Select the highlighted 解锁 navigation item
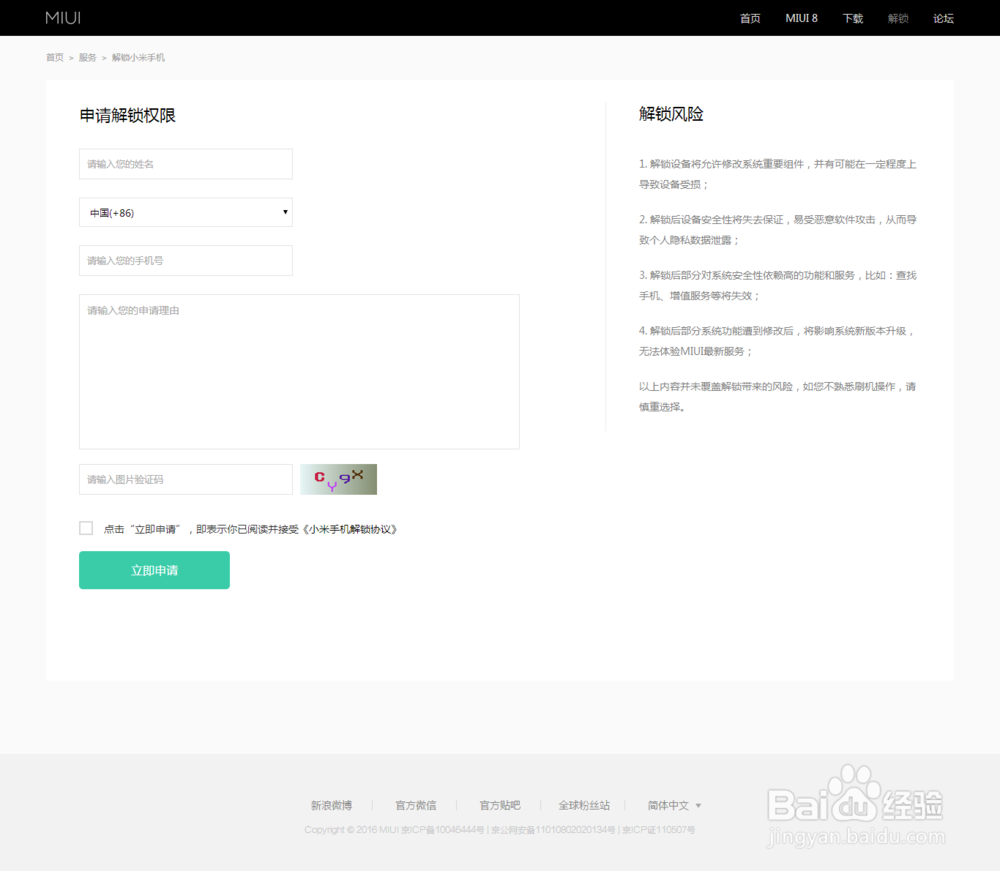This screenshot has width=1000, height=871. (897, 18)
